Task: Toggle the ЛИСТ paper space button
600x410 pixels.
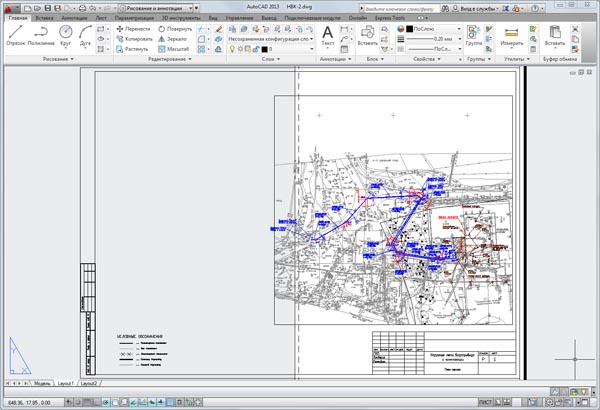Action: click(x=485, y=402)
